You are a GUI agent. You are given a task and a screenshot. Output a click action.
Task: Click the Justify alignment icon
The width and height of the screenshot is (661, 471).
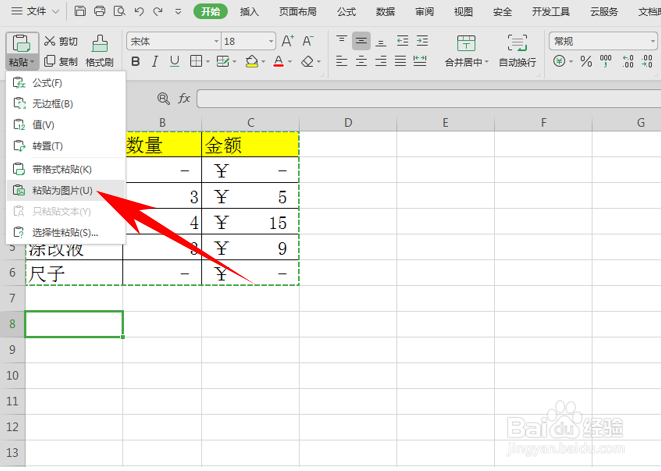tap(400, 62)
